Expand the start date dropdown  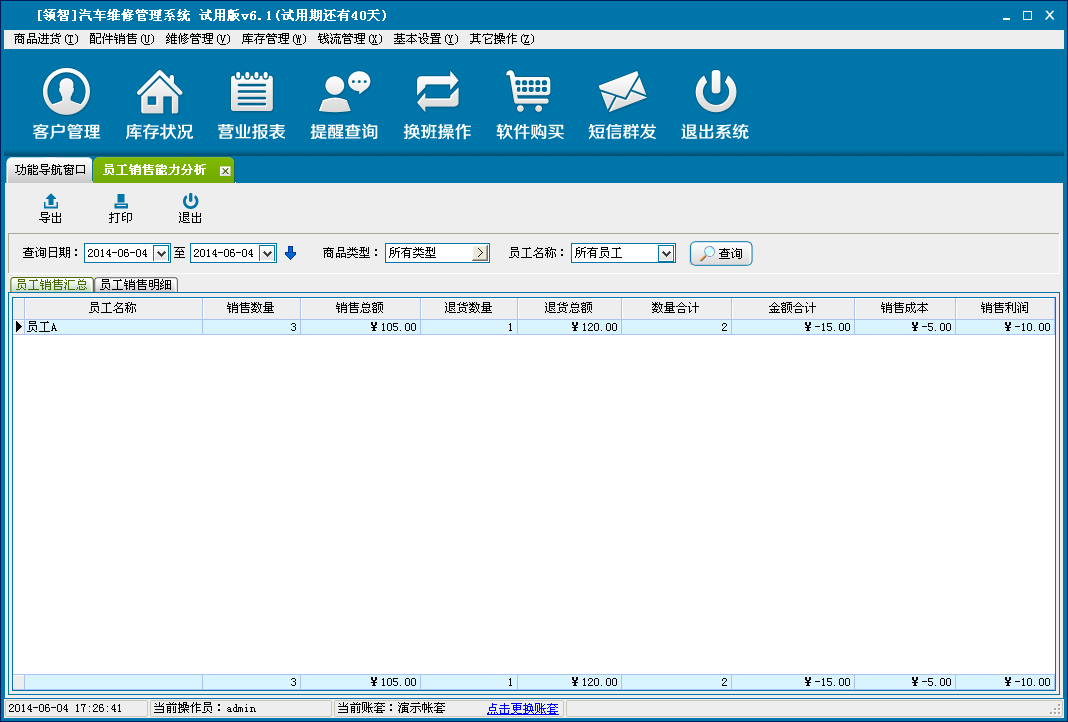point(161,254)
